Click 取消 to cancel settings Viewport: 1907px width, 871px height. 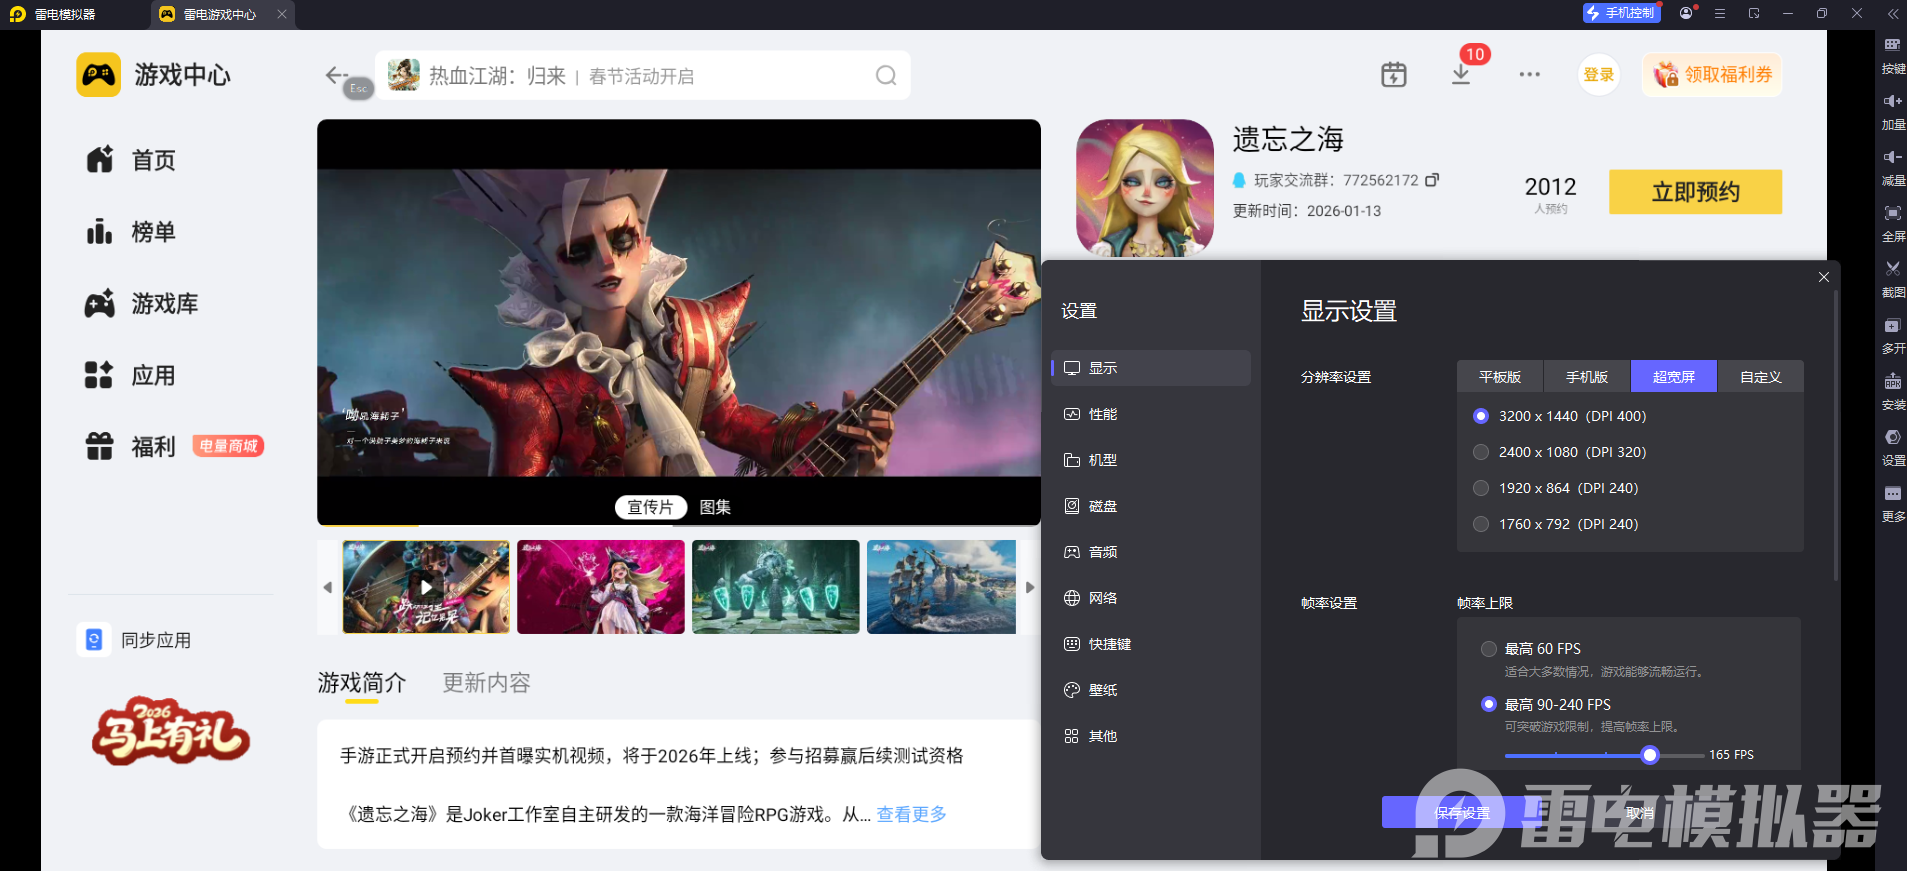tap(1639, 813)
